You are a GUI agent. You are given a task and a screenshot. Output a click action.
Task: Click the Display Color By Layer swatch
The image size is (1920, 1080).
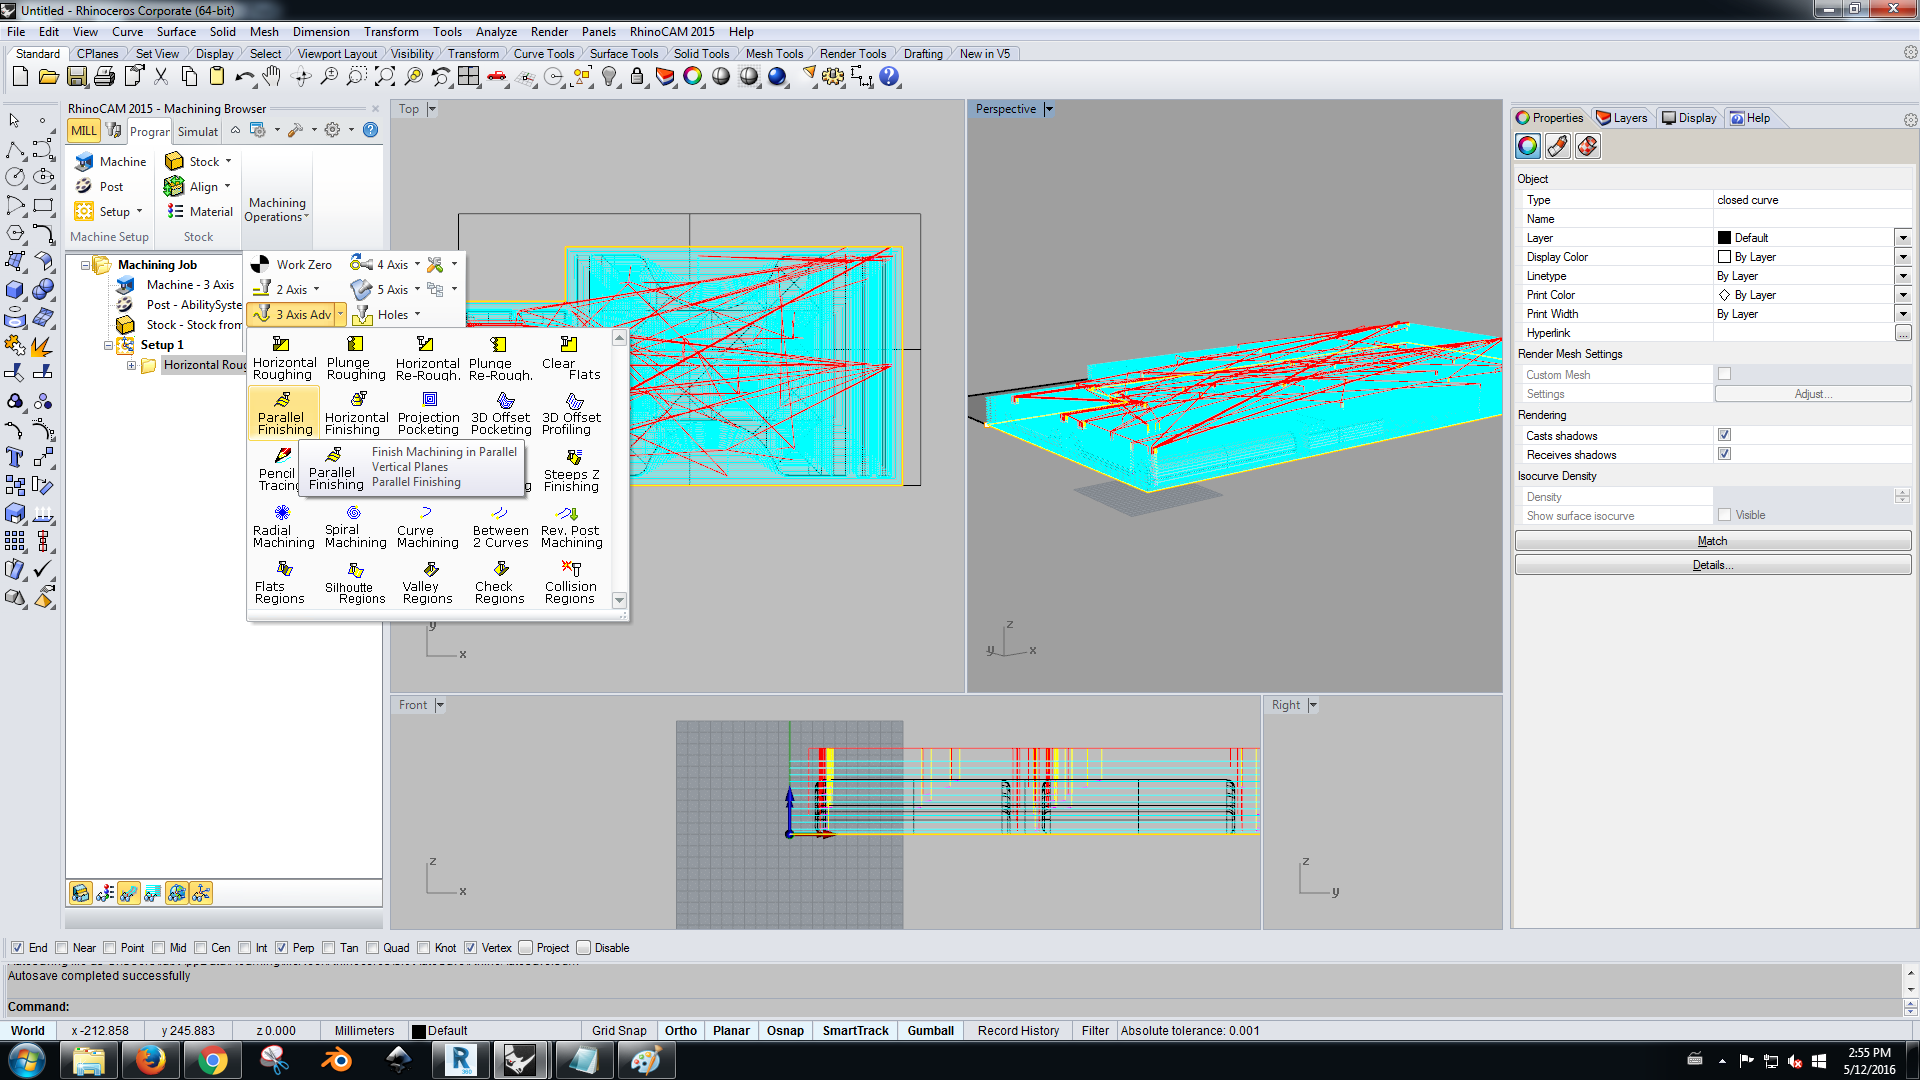[1724, 257]
